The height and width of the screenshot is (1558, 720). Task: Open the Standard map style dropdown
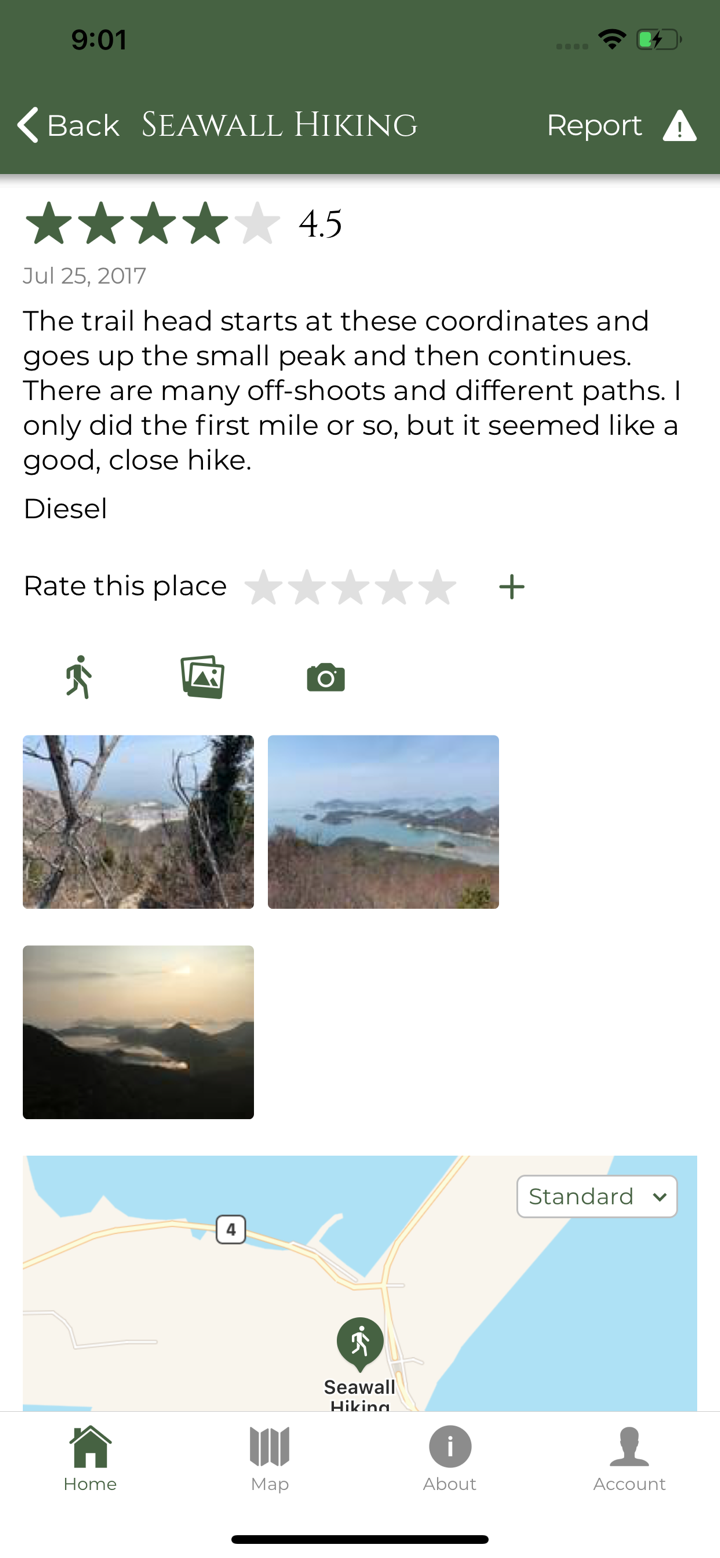(x=596, y=1196)
